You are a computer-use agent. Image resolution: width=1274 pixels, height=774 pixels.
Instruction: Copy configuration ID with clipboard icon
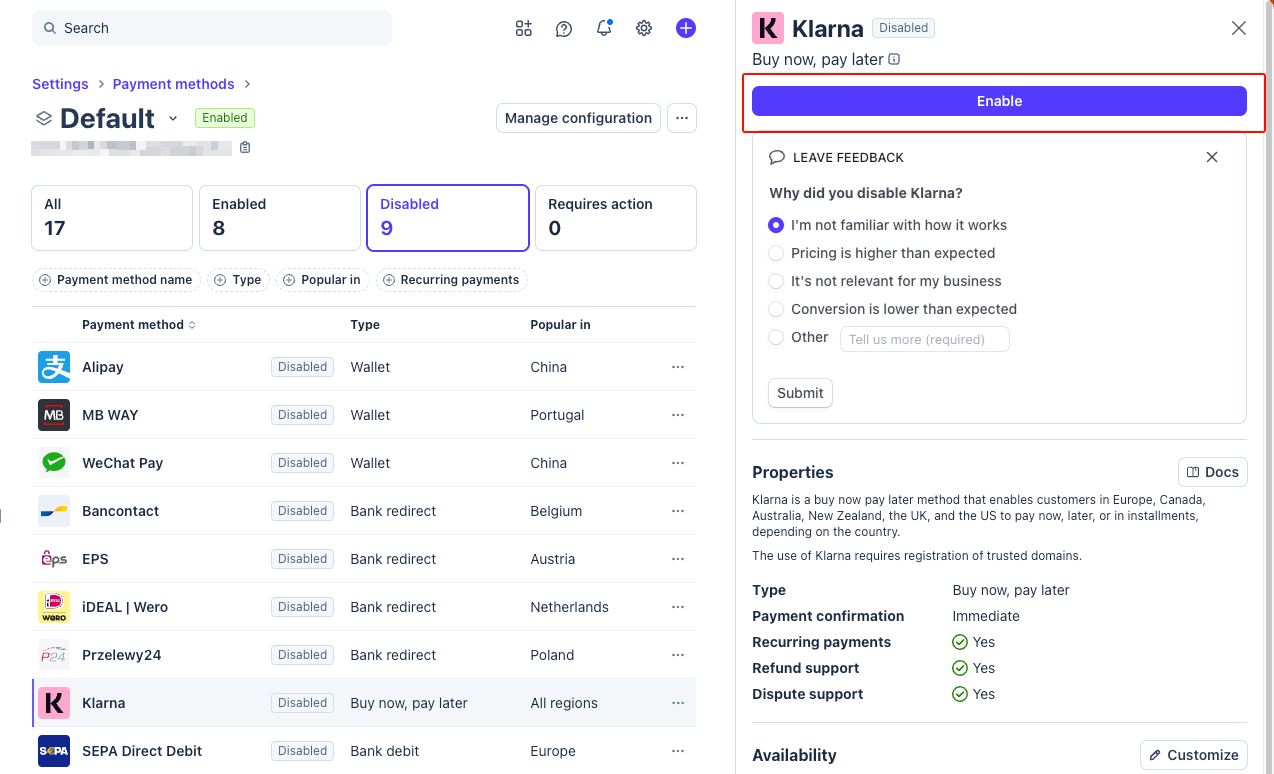pyautogui.click(x=245, y=148)
